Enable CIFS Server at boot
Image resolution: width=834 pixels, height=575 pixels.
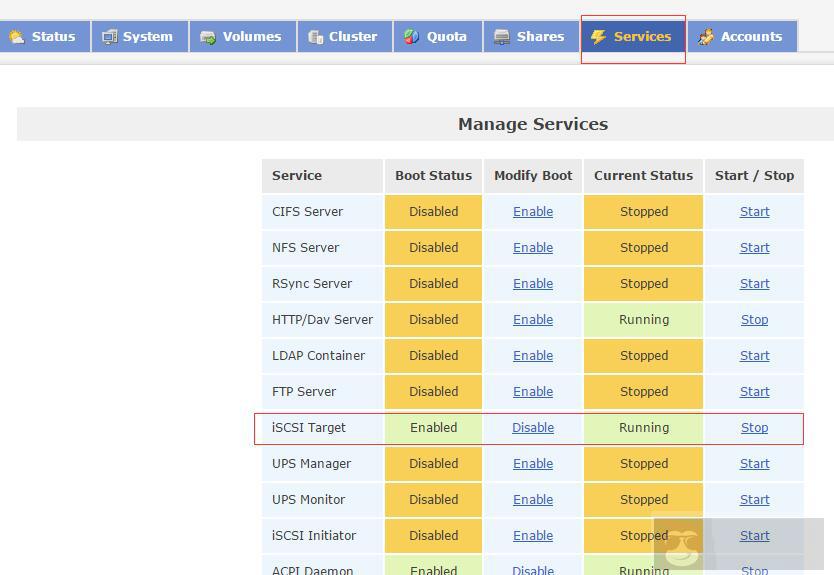point(533,212)
